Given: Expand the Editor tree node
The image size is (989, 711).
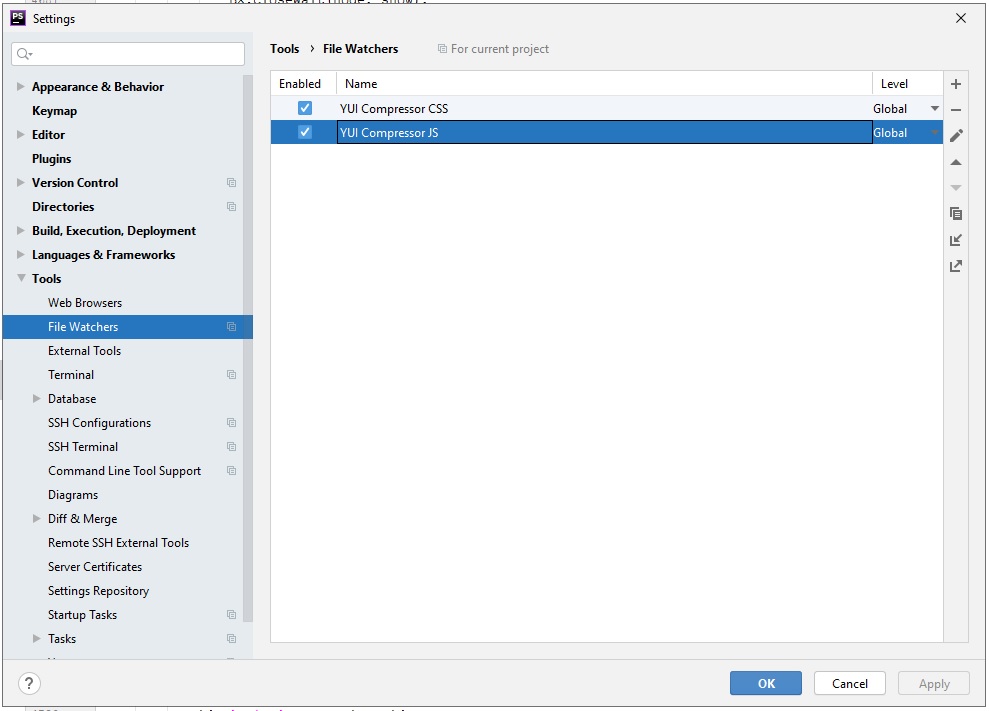Looking at the screenshot, I should pyautogui.click(x=21, y=134).
